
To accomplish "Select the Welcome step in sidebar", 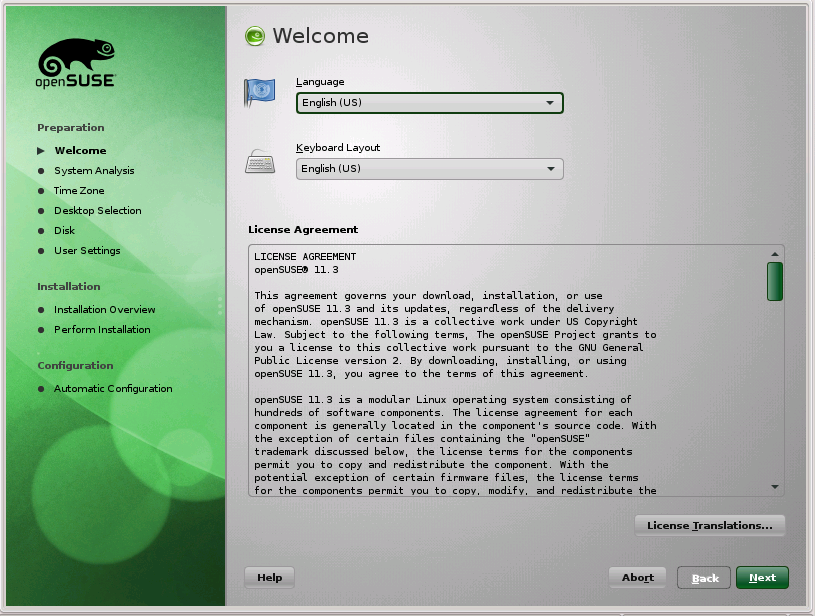I will pos(80,151).
